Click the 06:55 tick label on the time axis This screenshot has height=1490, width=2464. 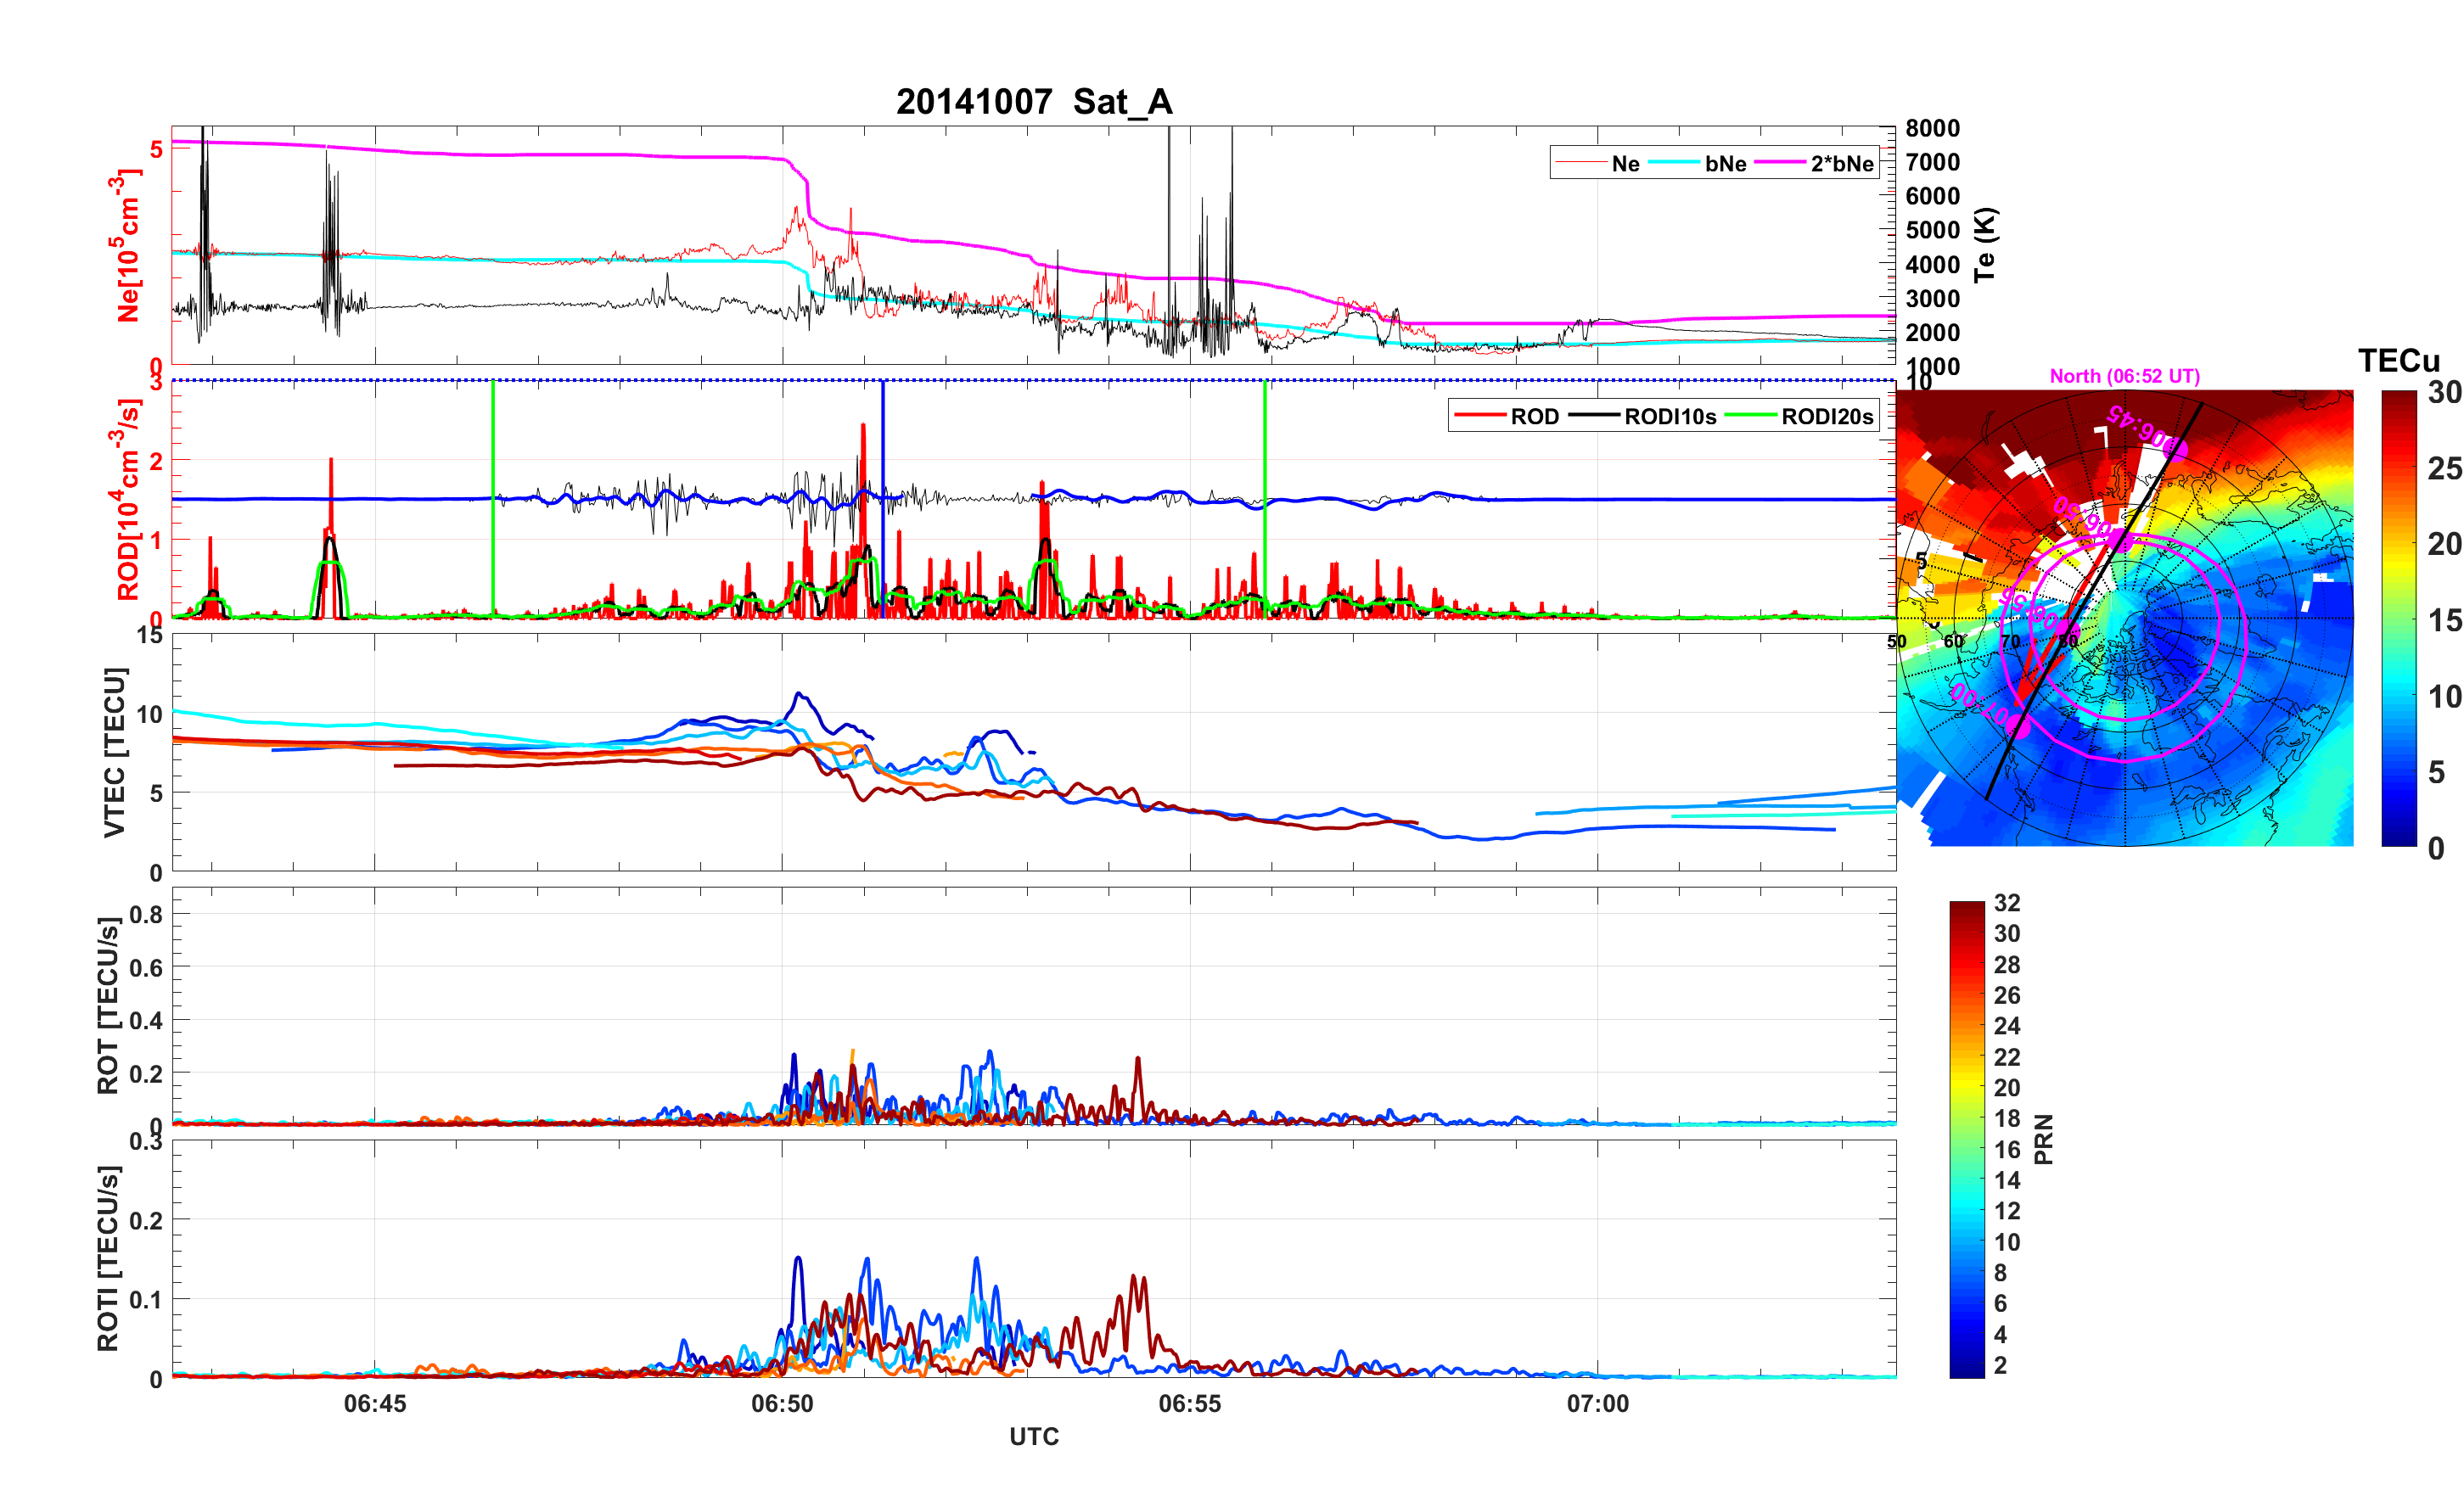click(x=1189, y=1404)
